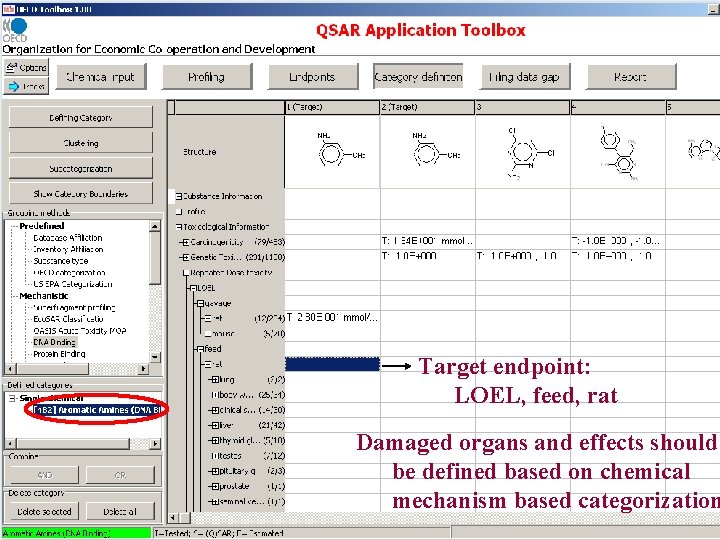Expand the seminal vesicle endpoint row

215,501
